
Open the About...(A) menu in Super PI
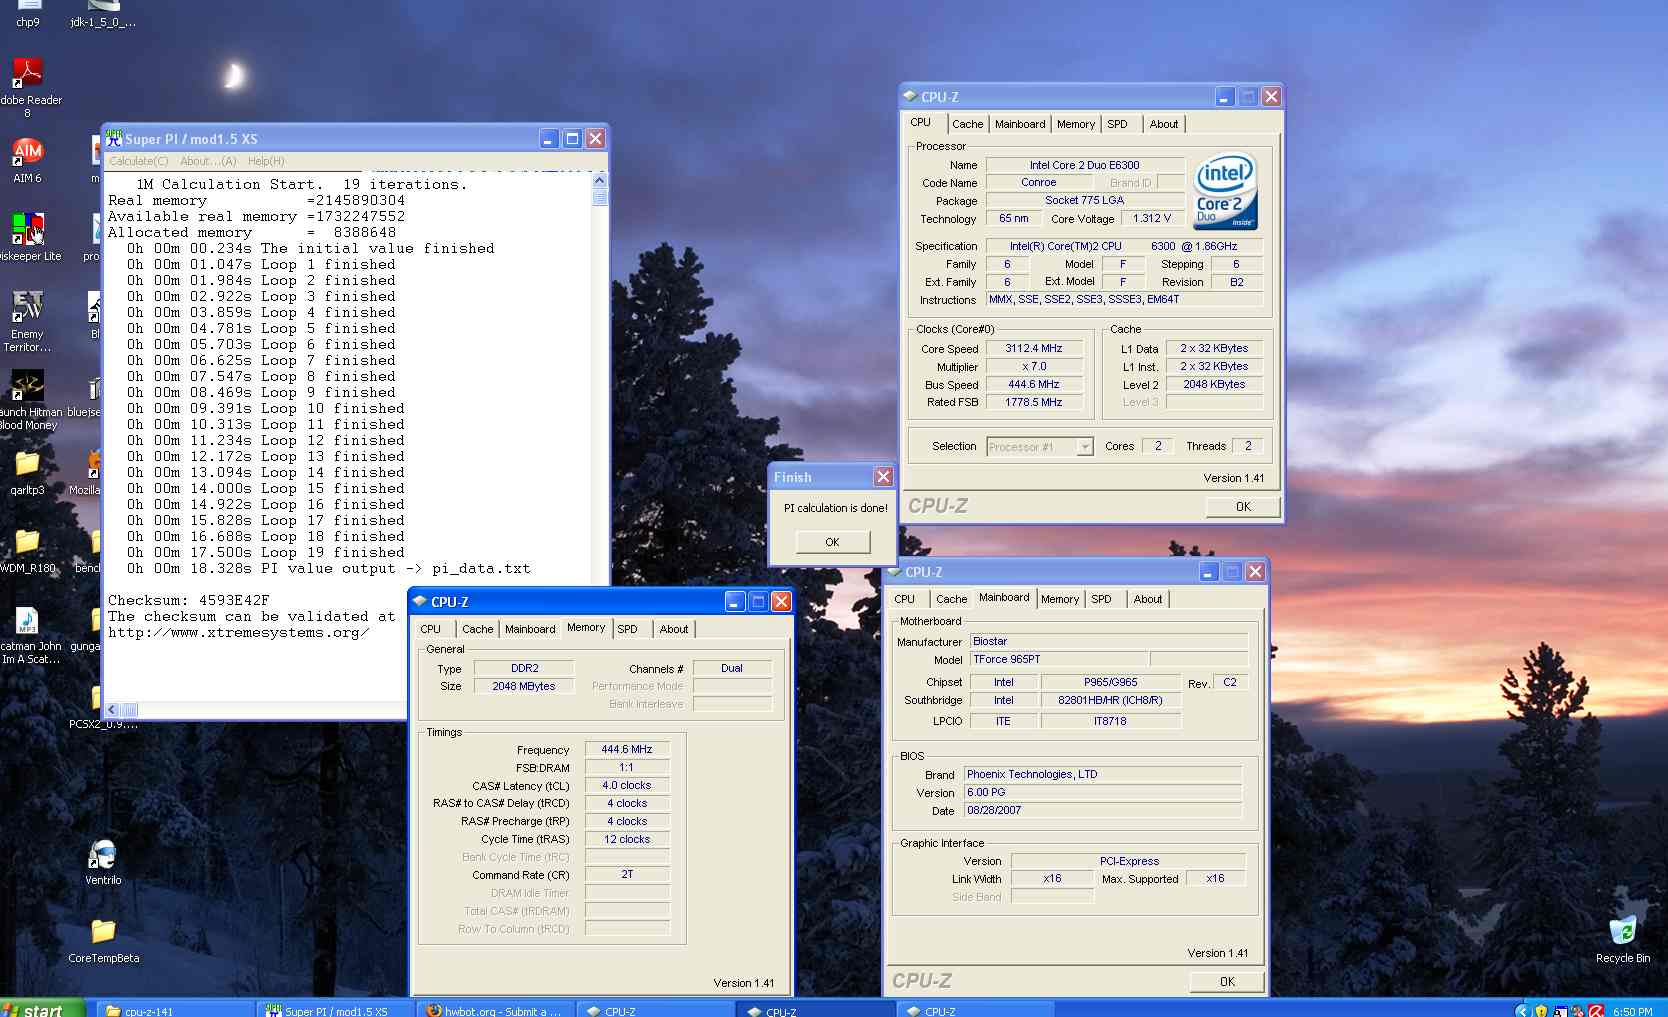tap(208, 161)
